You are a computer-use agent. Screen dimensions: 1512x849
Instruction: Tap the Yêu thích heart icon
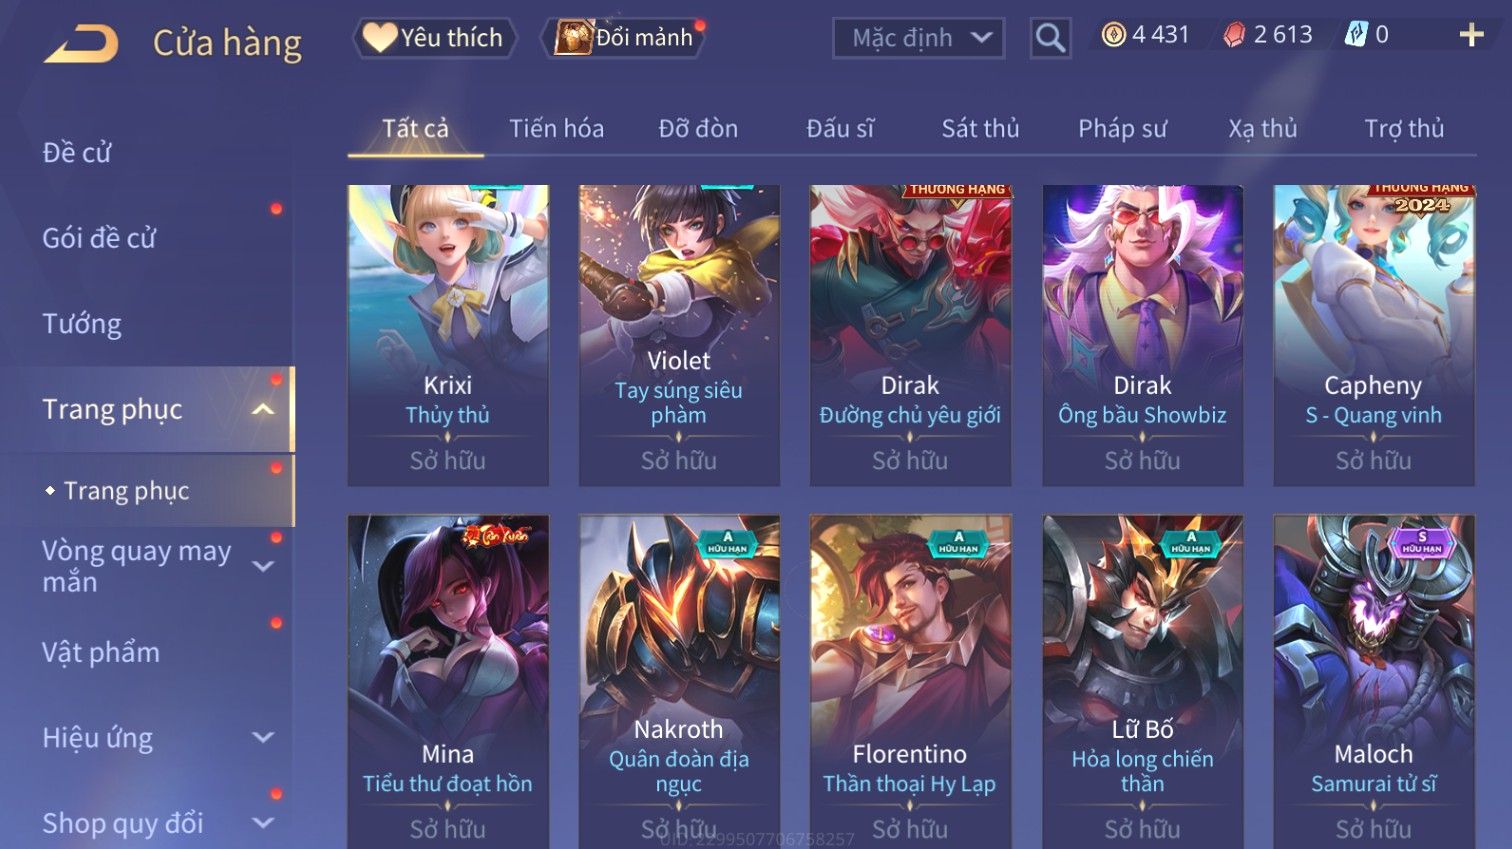(379, 38)
